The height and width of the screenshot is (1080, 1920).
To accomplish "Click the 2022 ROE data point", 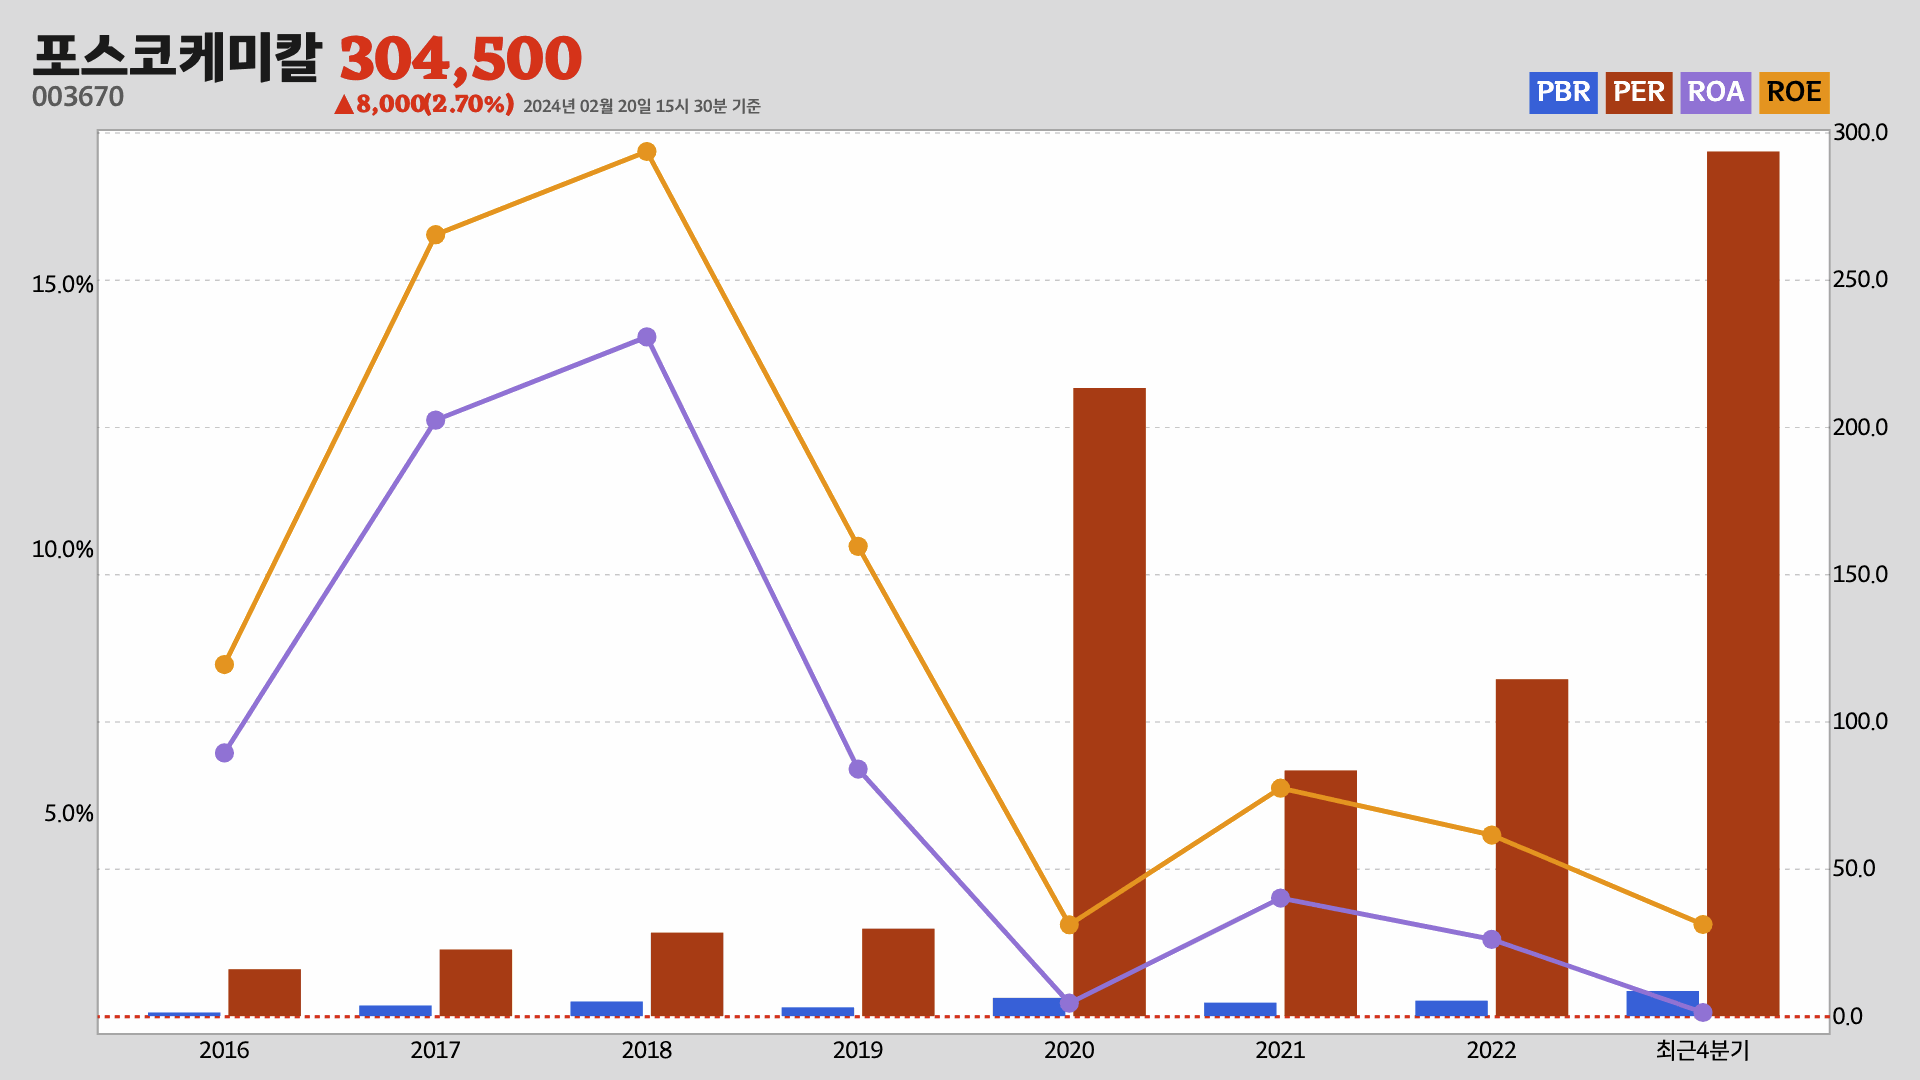I will pyautogui.click(x=1492, y=836).
